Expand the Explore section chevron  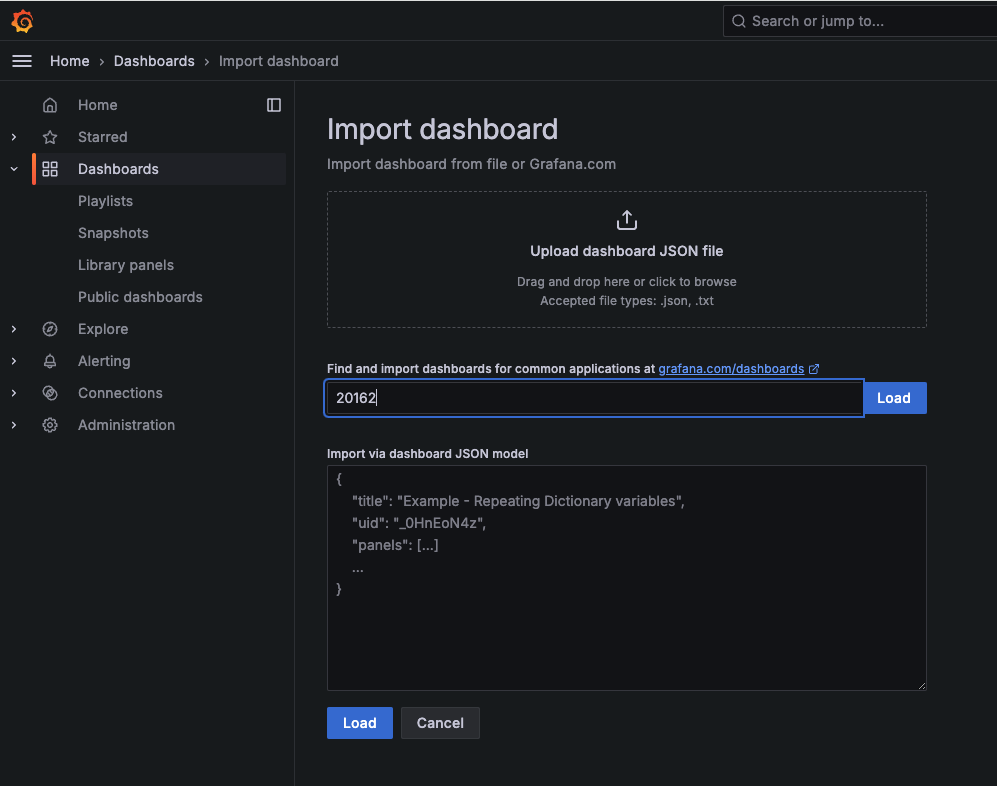(14, 329)
